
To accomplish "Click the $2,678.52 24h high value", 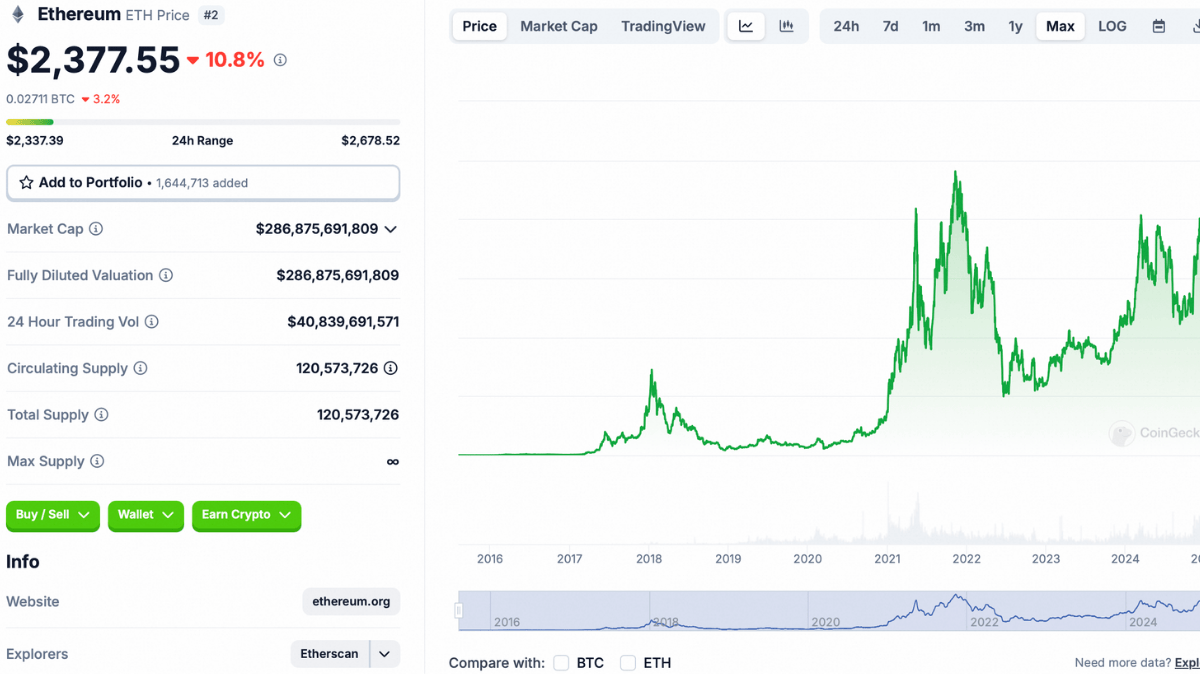I will tap(371, 141).
